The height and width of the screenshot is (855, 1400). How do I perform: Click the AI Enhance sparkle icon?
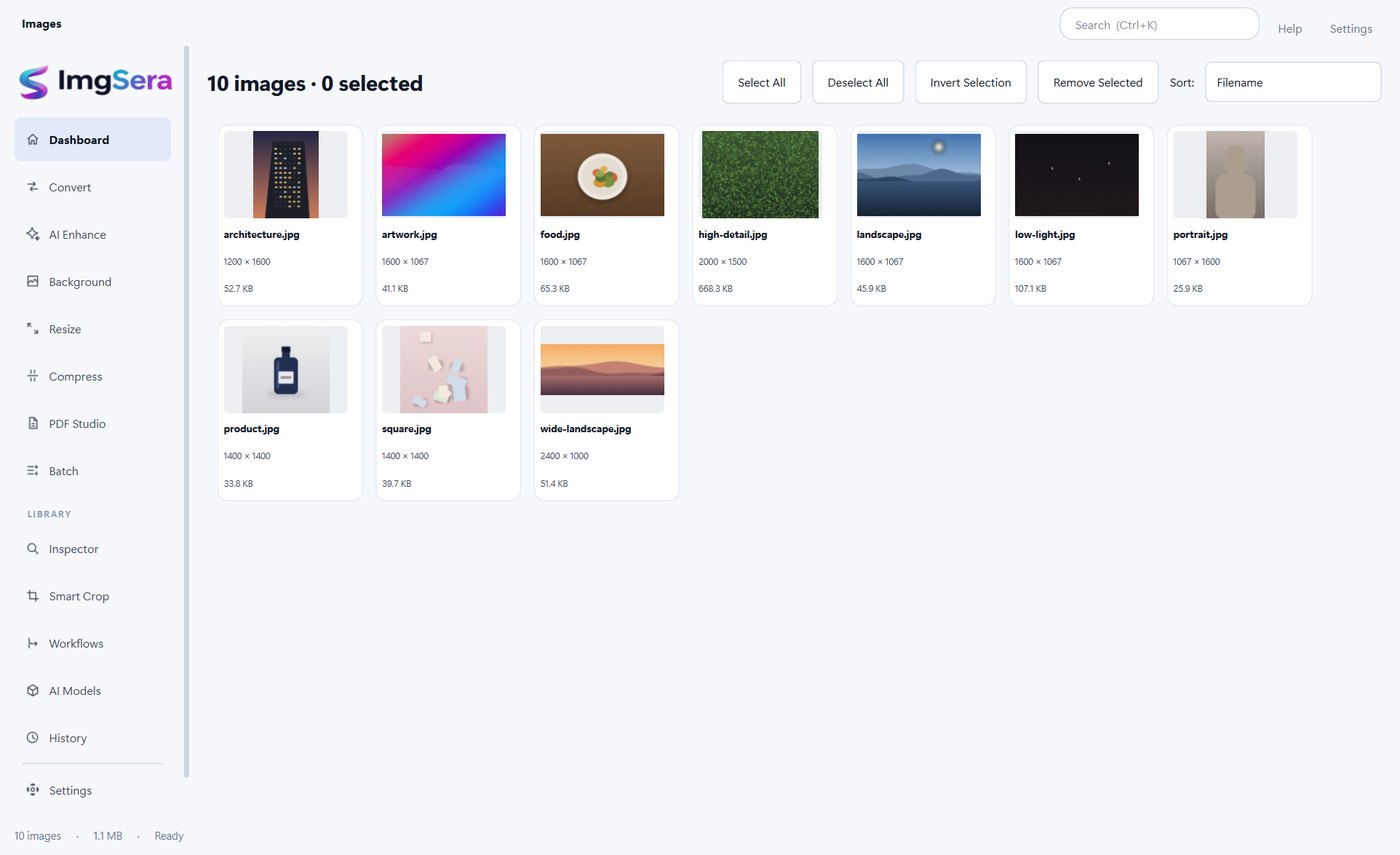click(32, 234)
